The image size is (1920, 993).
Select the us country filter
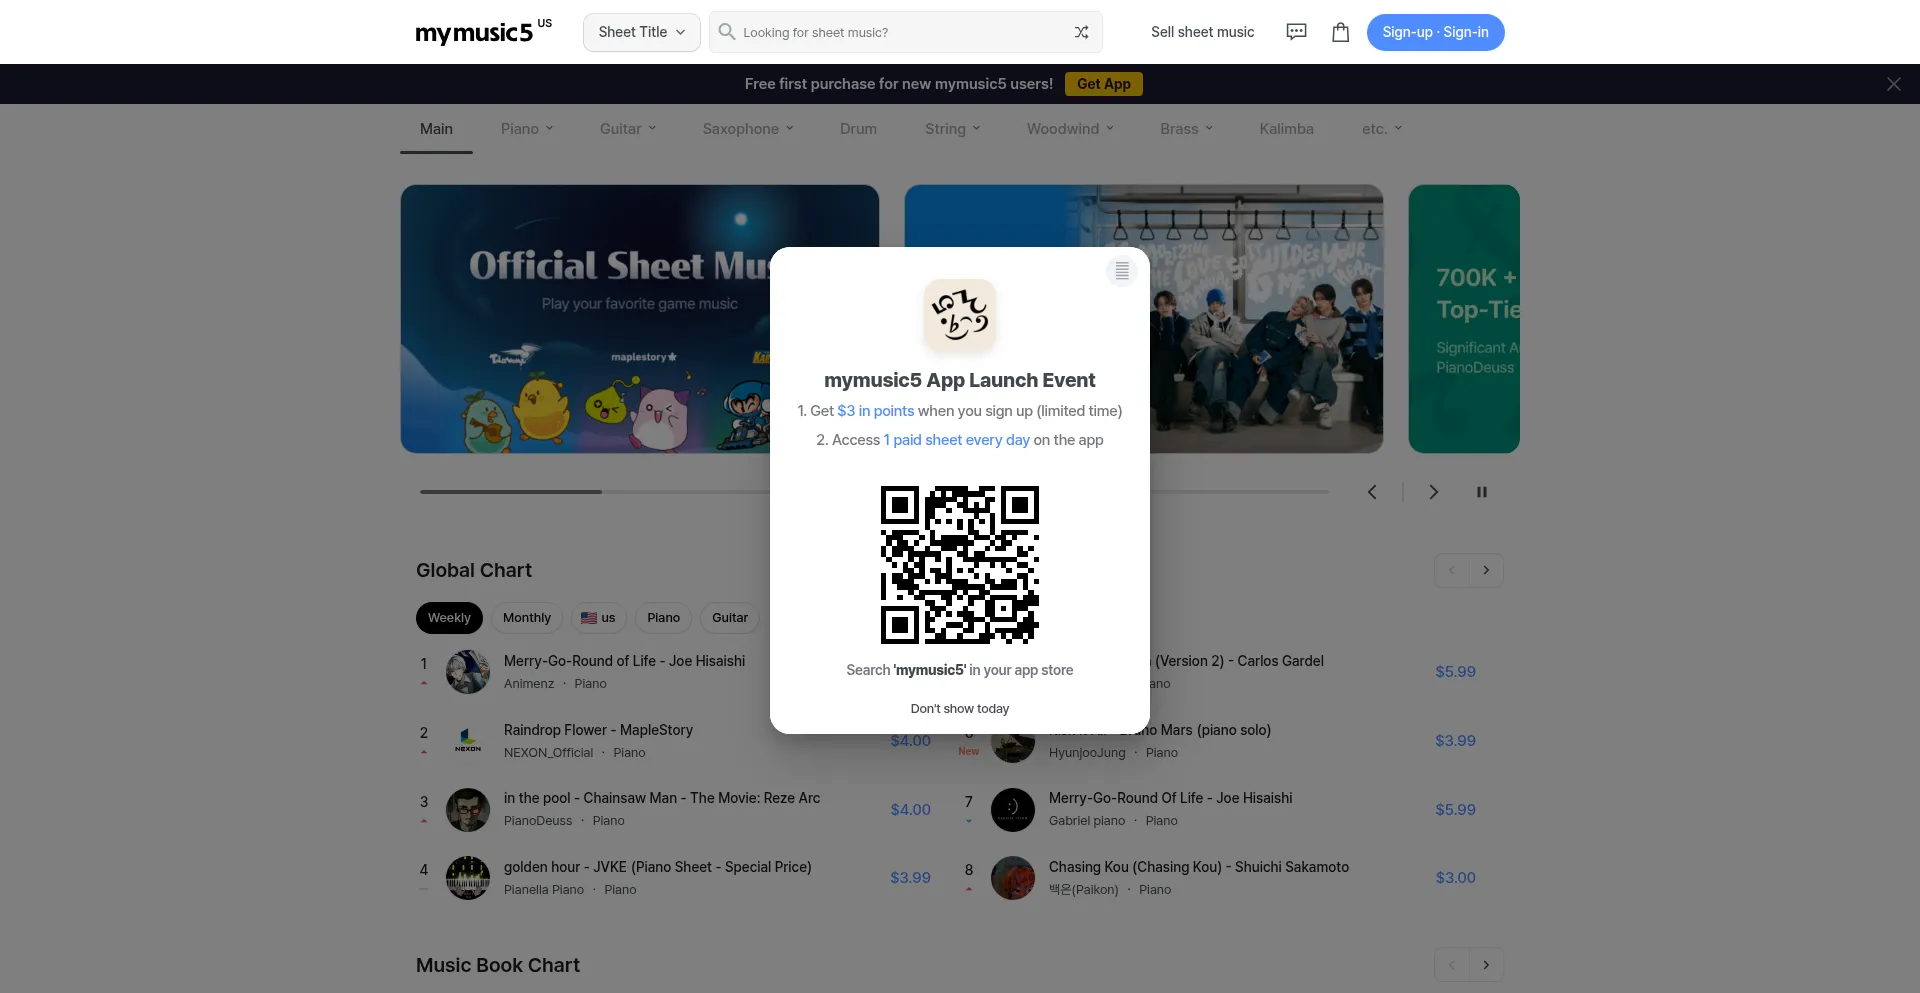tap(599, 618)
